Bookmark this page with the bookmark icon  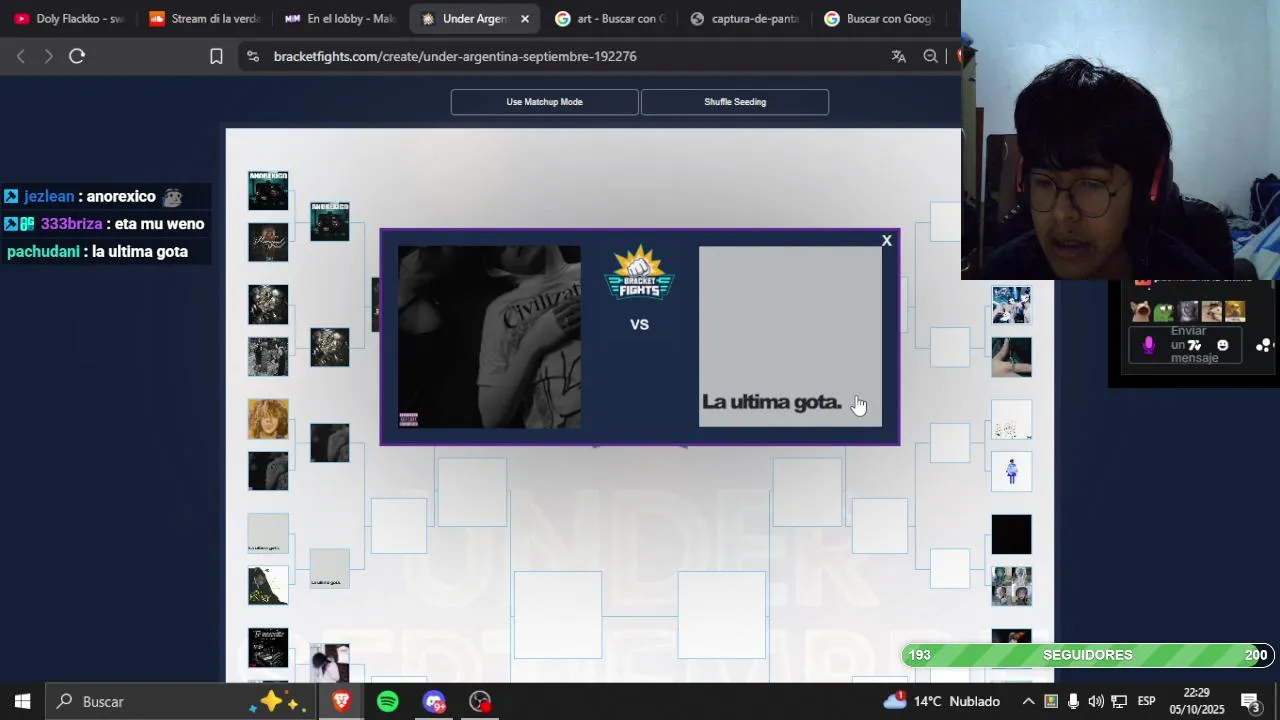[216, 57]
